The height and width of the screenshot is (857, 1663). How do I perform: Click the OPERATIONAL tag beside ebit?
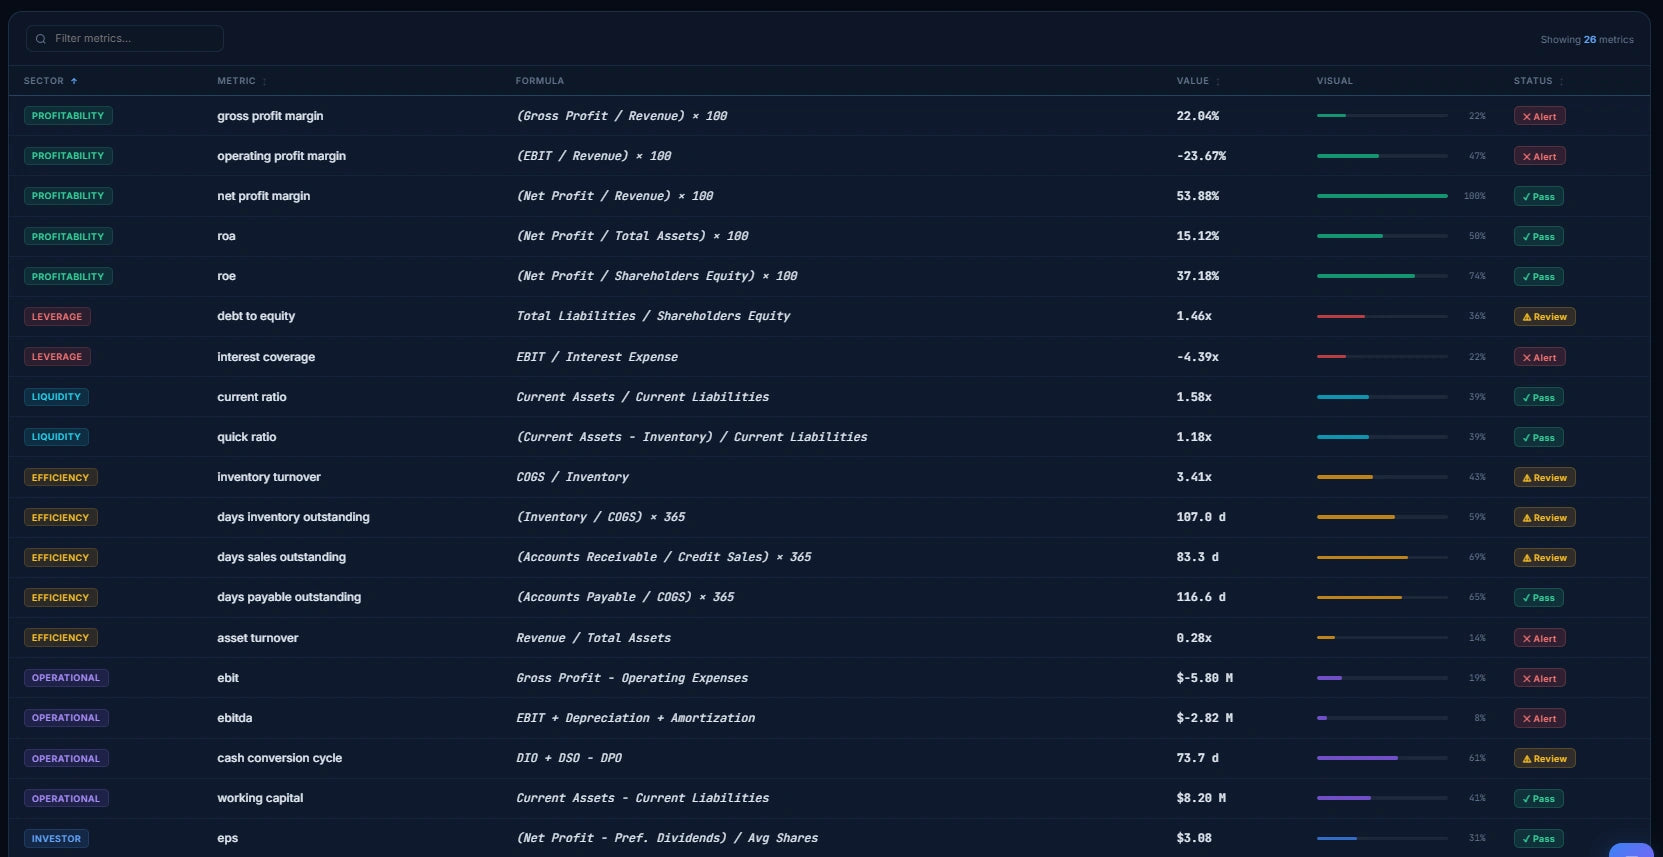pyautogui.click(x=66, y=678)
